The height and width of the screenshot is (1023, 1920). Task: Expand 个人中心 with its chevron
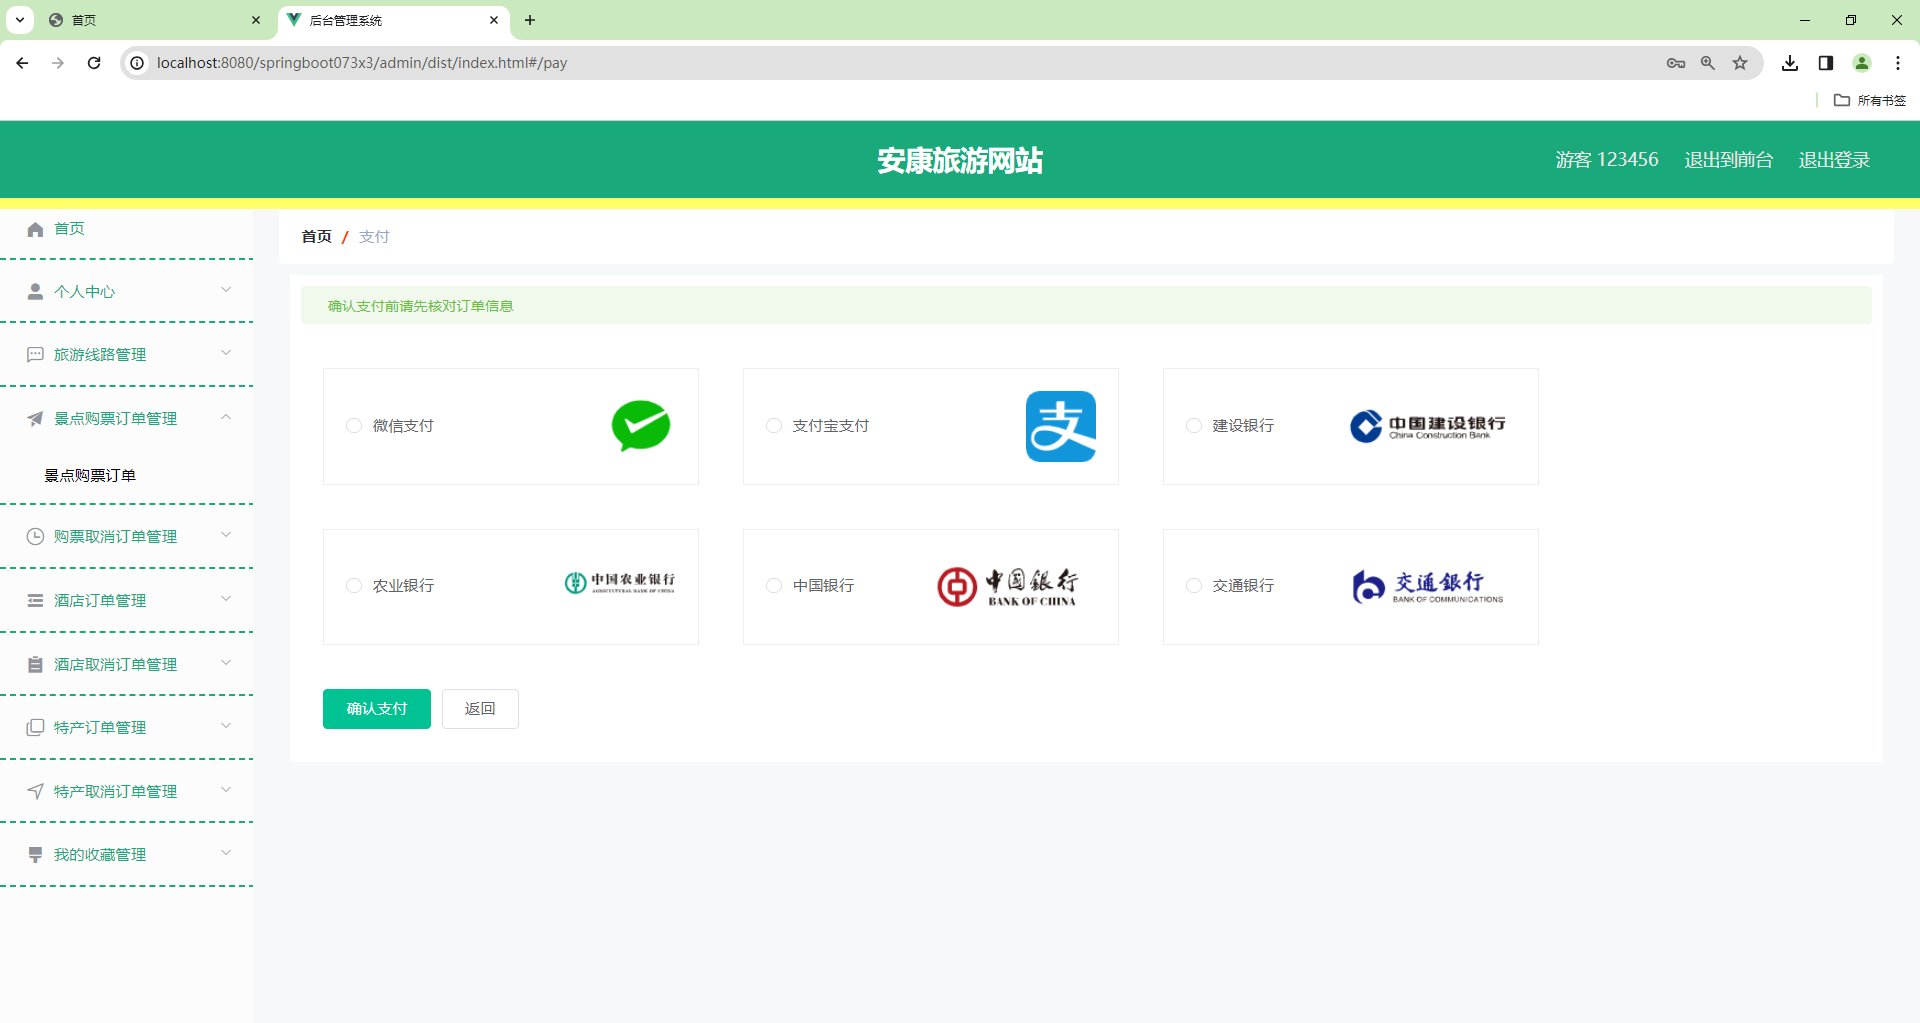coord(226,290)
